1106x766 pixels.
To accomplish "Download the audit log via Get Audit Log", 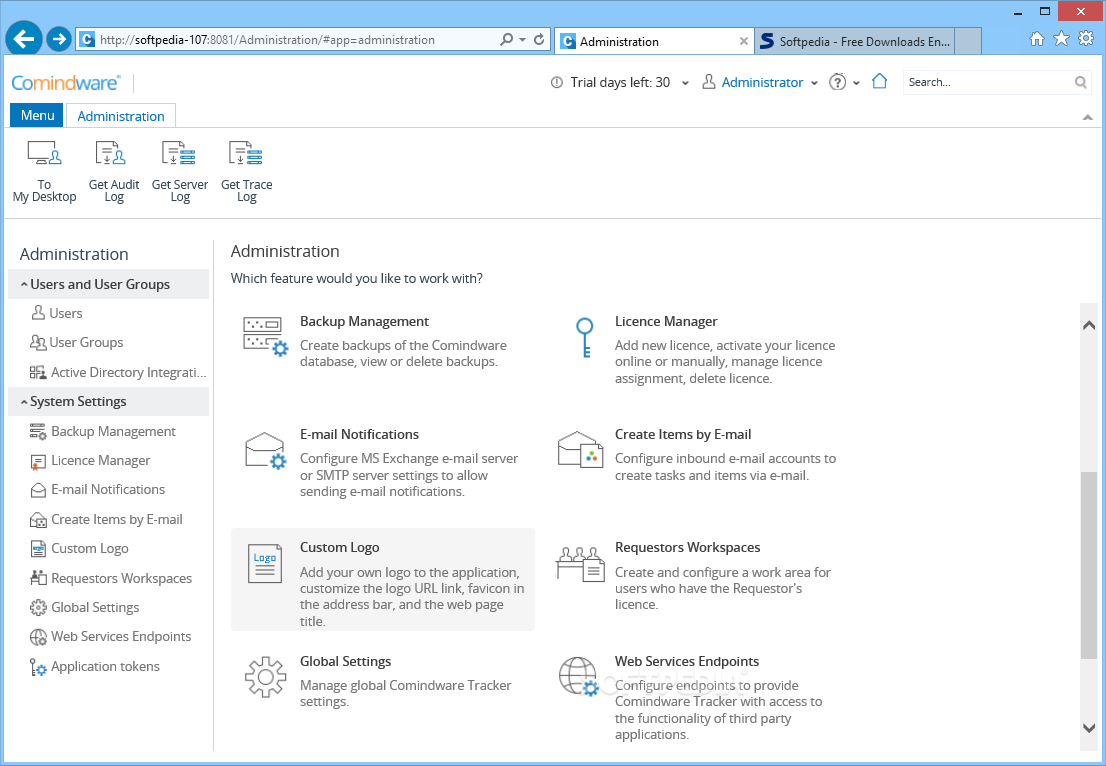I will tap(114, 173).
